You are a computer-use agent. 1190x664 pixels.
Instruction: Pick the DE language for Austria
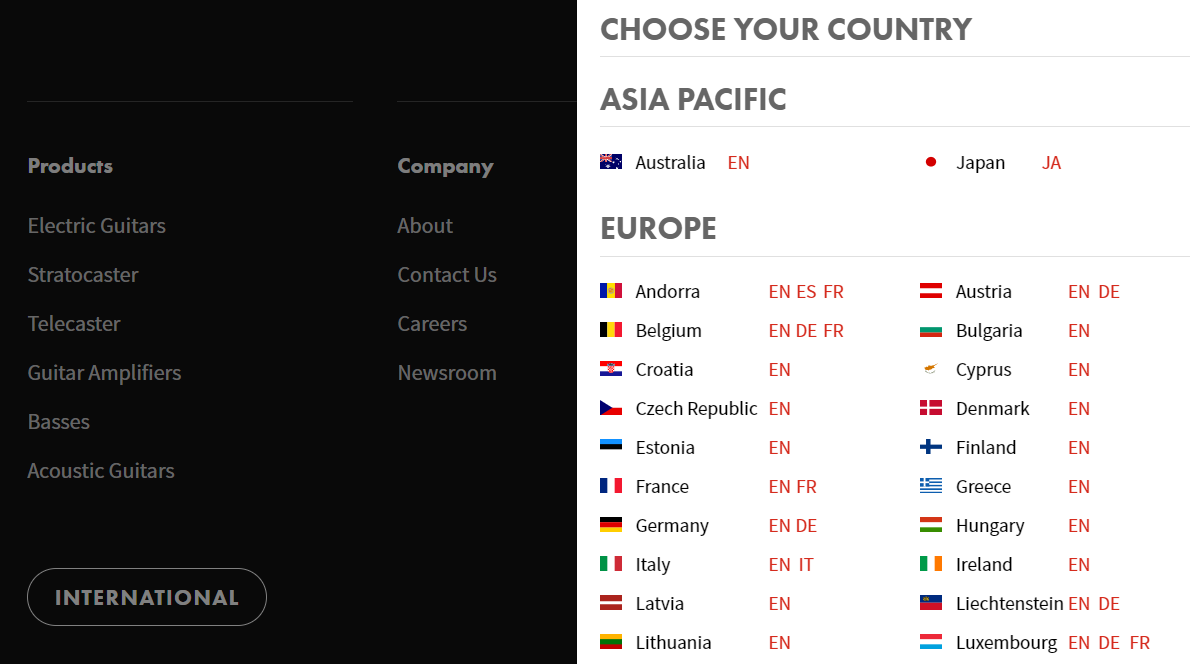1109,291
